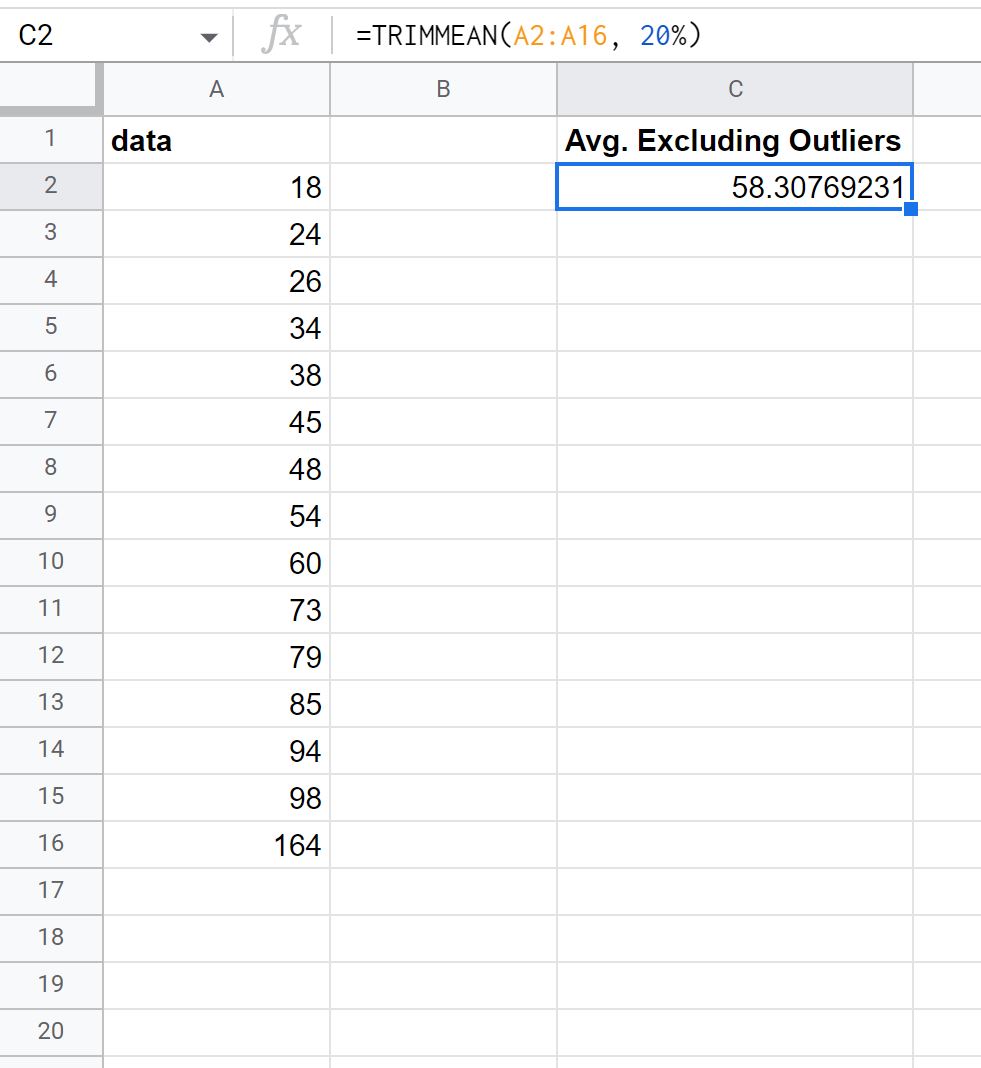Viewport: 981px width, 1068px height.
Task: Select column A header
Action: pyautogui.click(x=217, y=89)
